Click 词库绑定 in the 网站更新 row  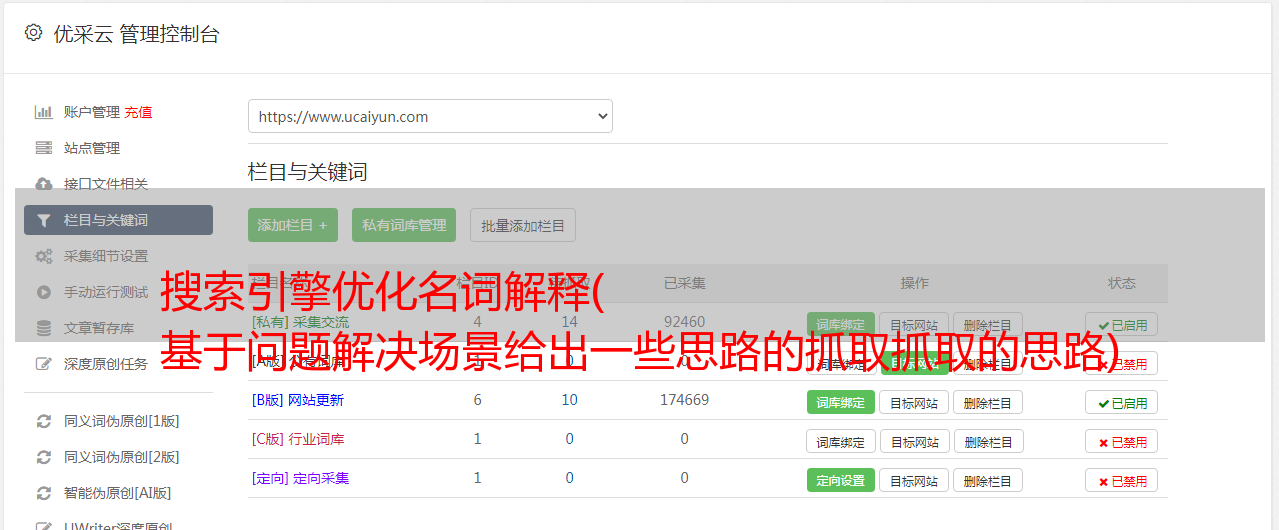pyautogui.click(x=841, y=402)
